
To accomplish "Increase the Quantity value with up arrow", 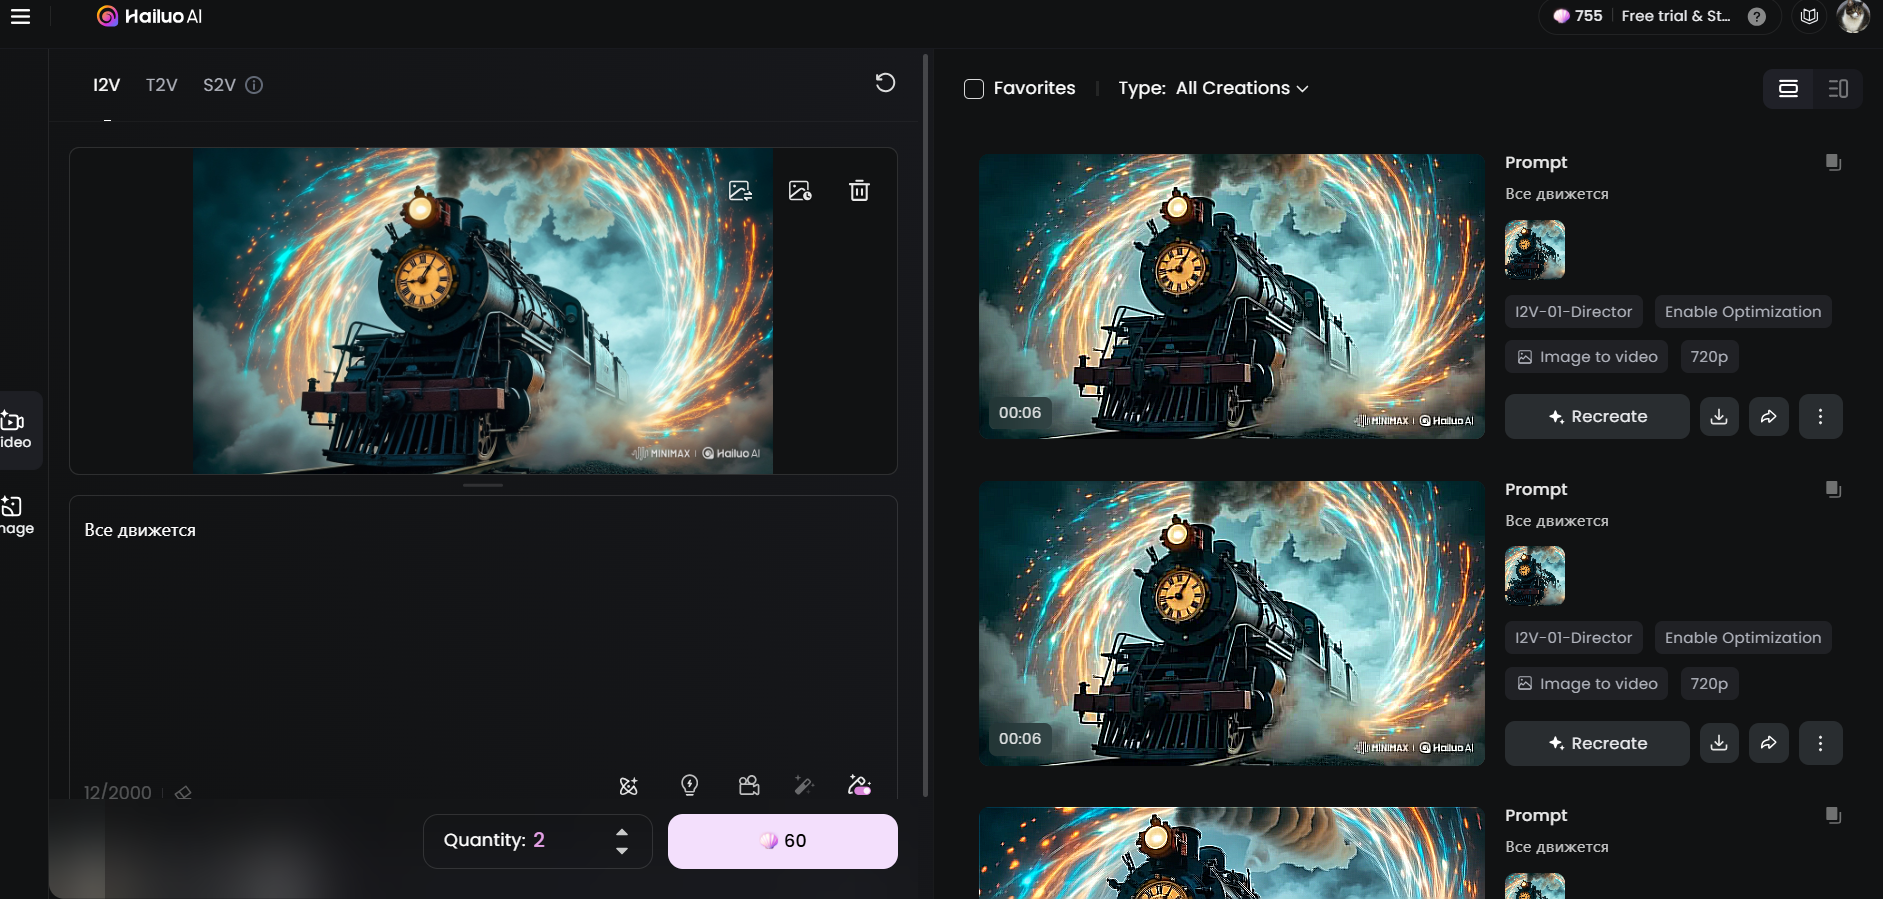I will click(x=622, y=832).
